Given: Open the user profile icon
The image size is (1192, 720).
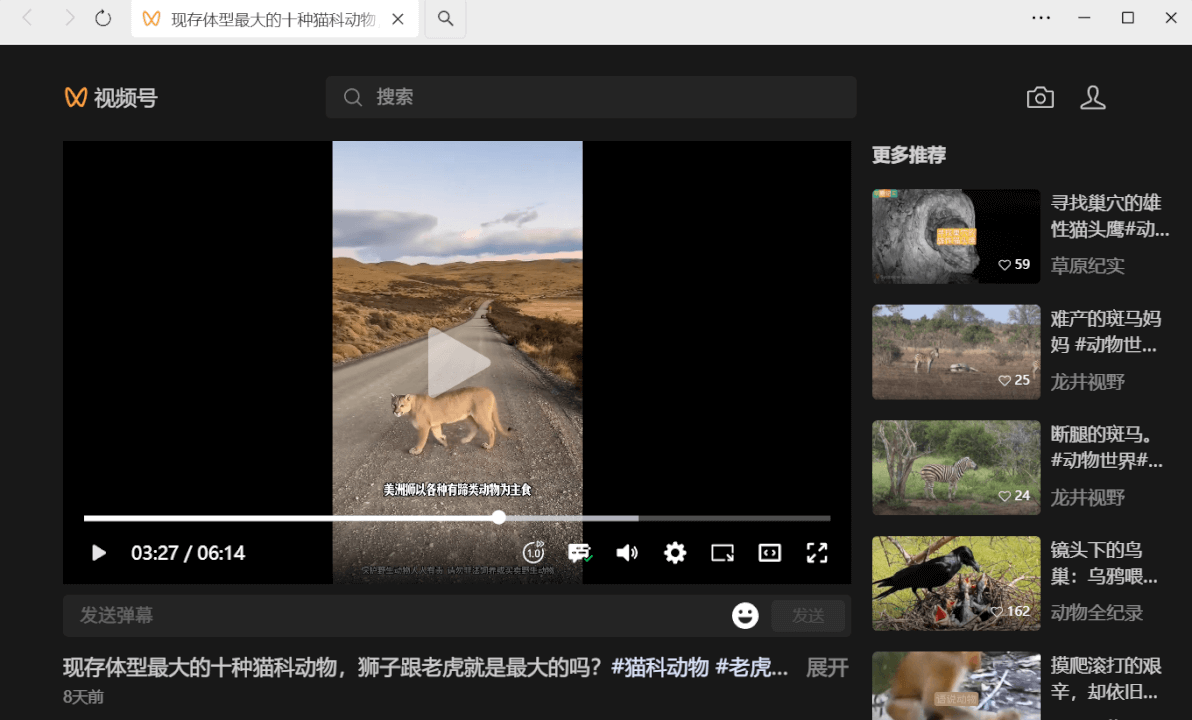Looking at the screenshot, I should pyautogui.click(x=1093, y=97).
